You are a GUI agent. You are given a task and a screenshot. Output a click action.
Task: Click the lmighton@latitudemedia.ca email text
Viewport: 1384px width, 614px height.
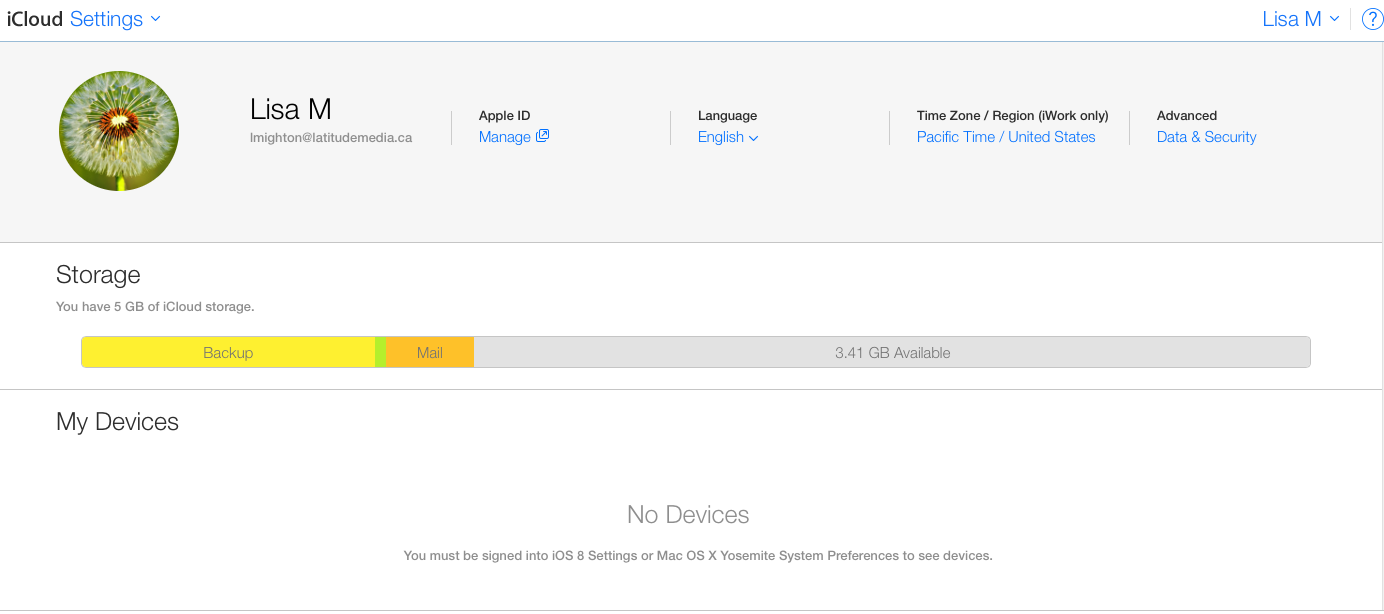coord(331,138)
